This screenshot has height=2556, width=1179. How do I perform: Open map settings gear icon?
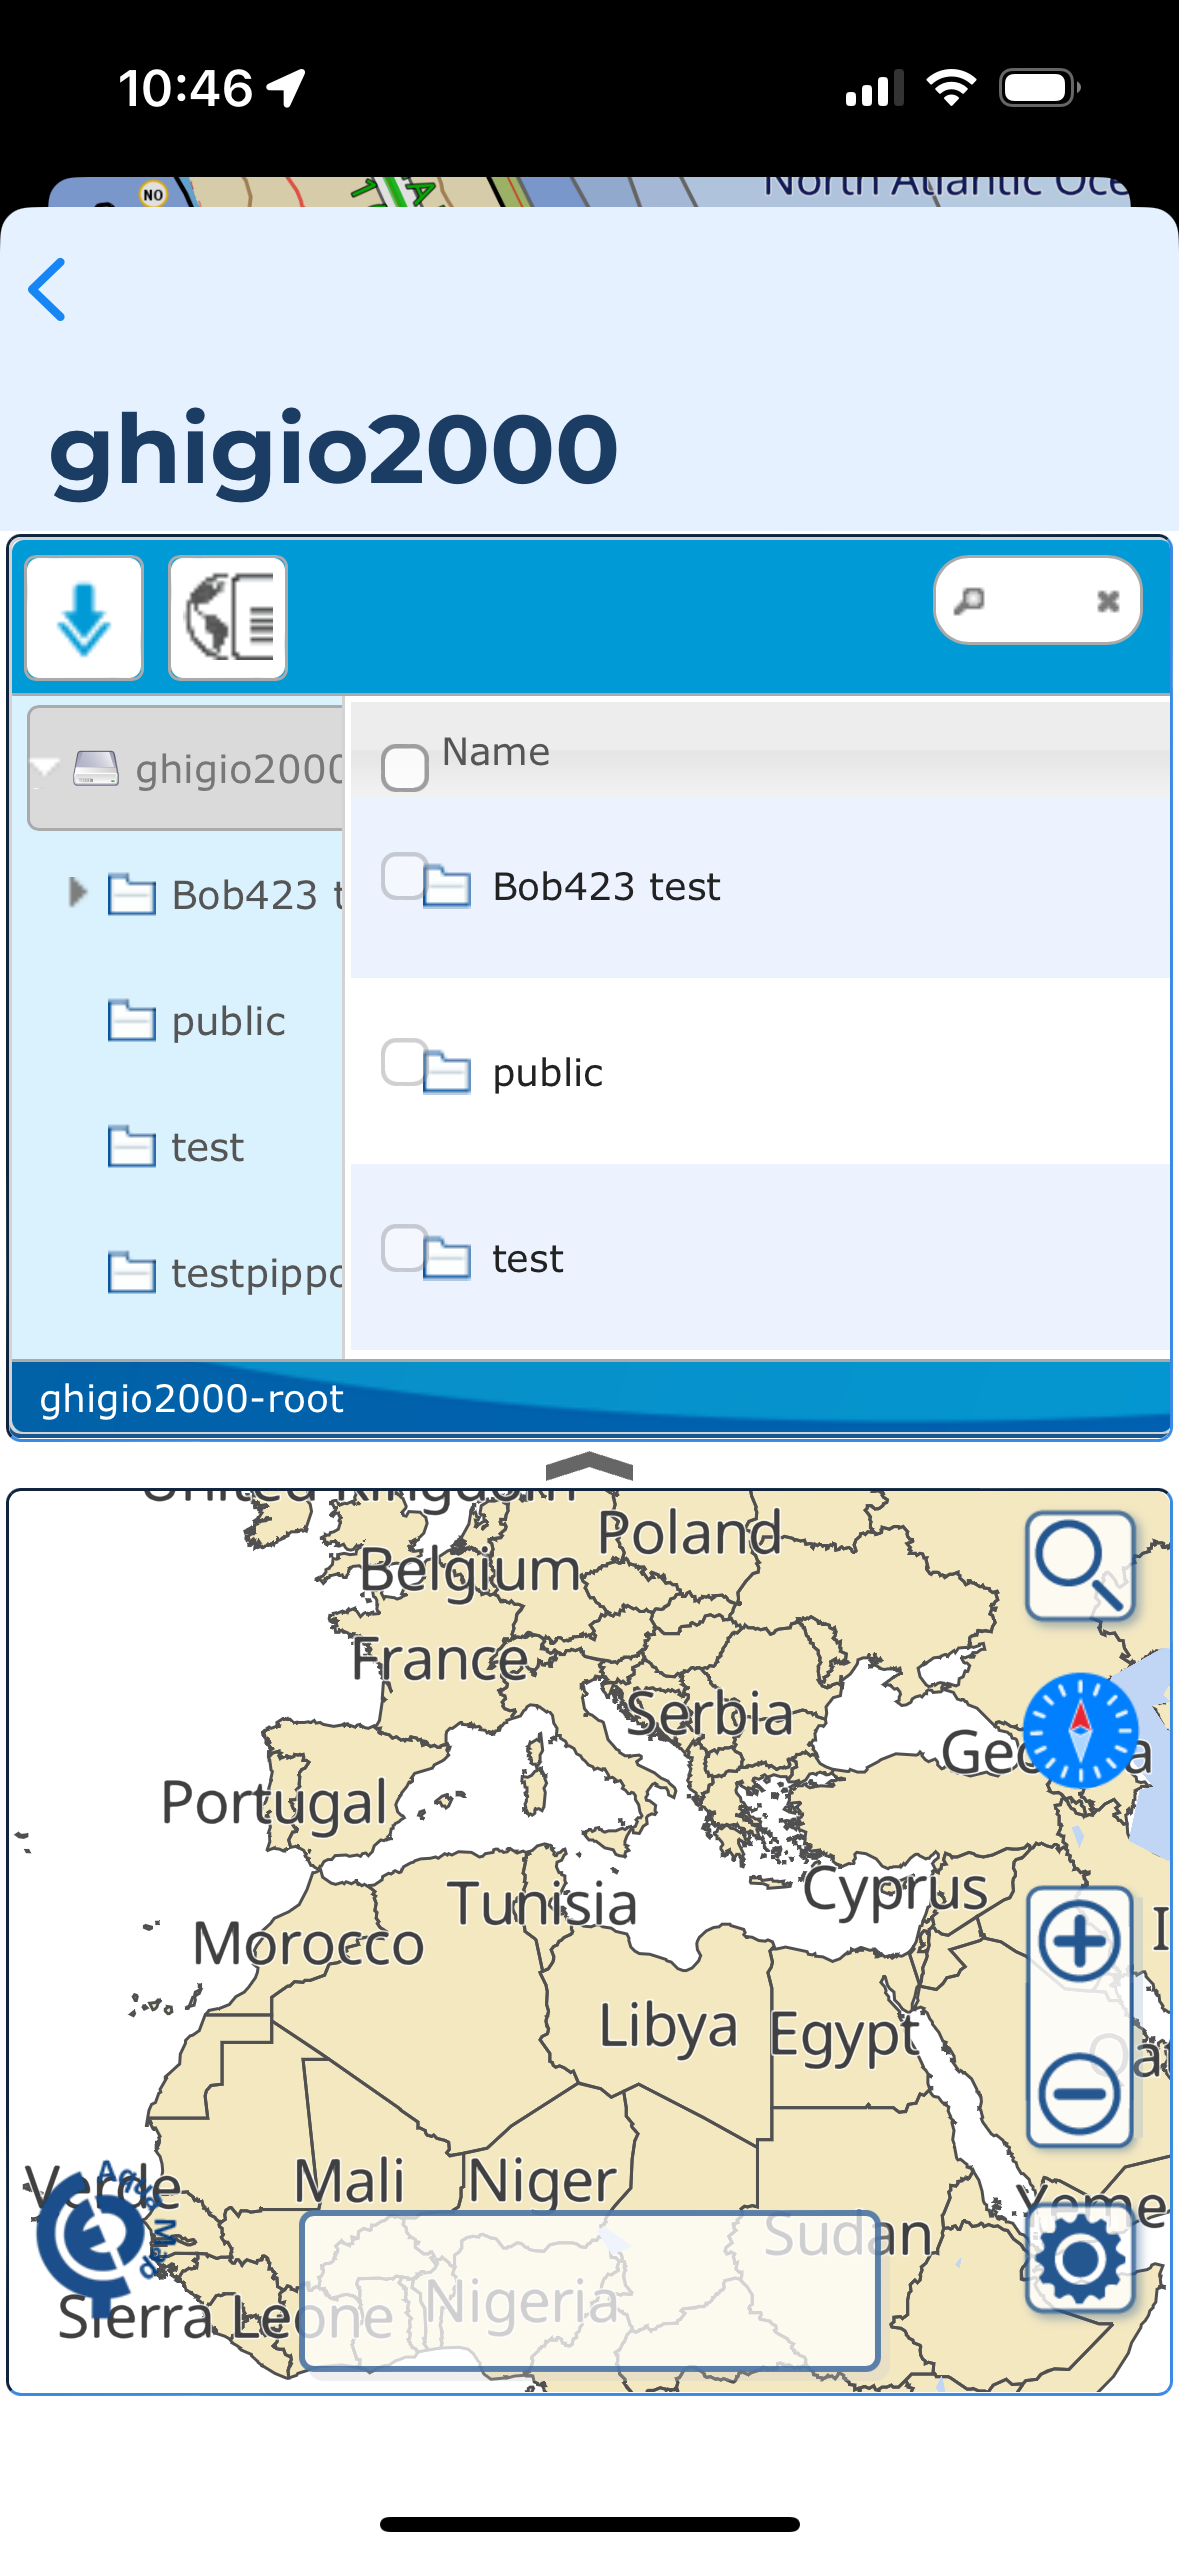point(1080,2260)
